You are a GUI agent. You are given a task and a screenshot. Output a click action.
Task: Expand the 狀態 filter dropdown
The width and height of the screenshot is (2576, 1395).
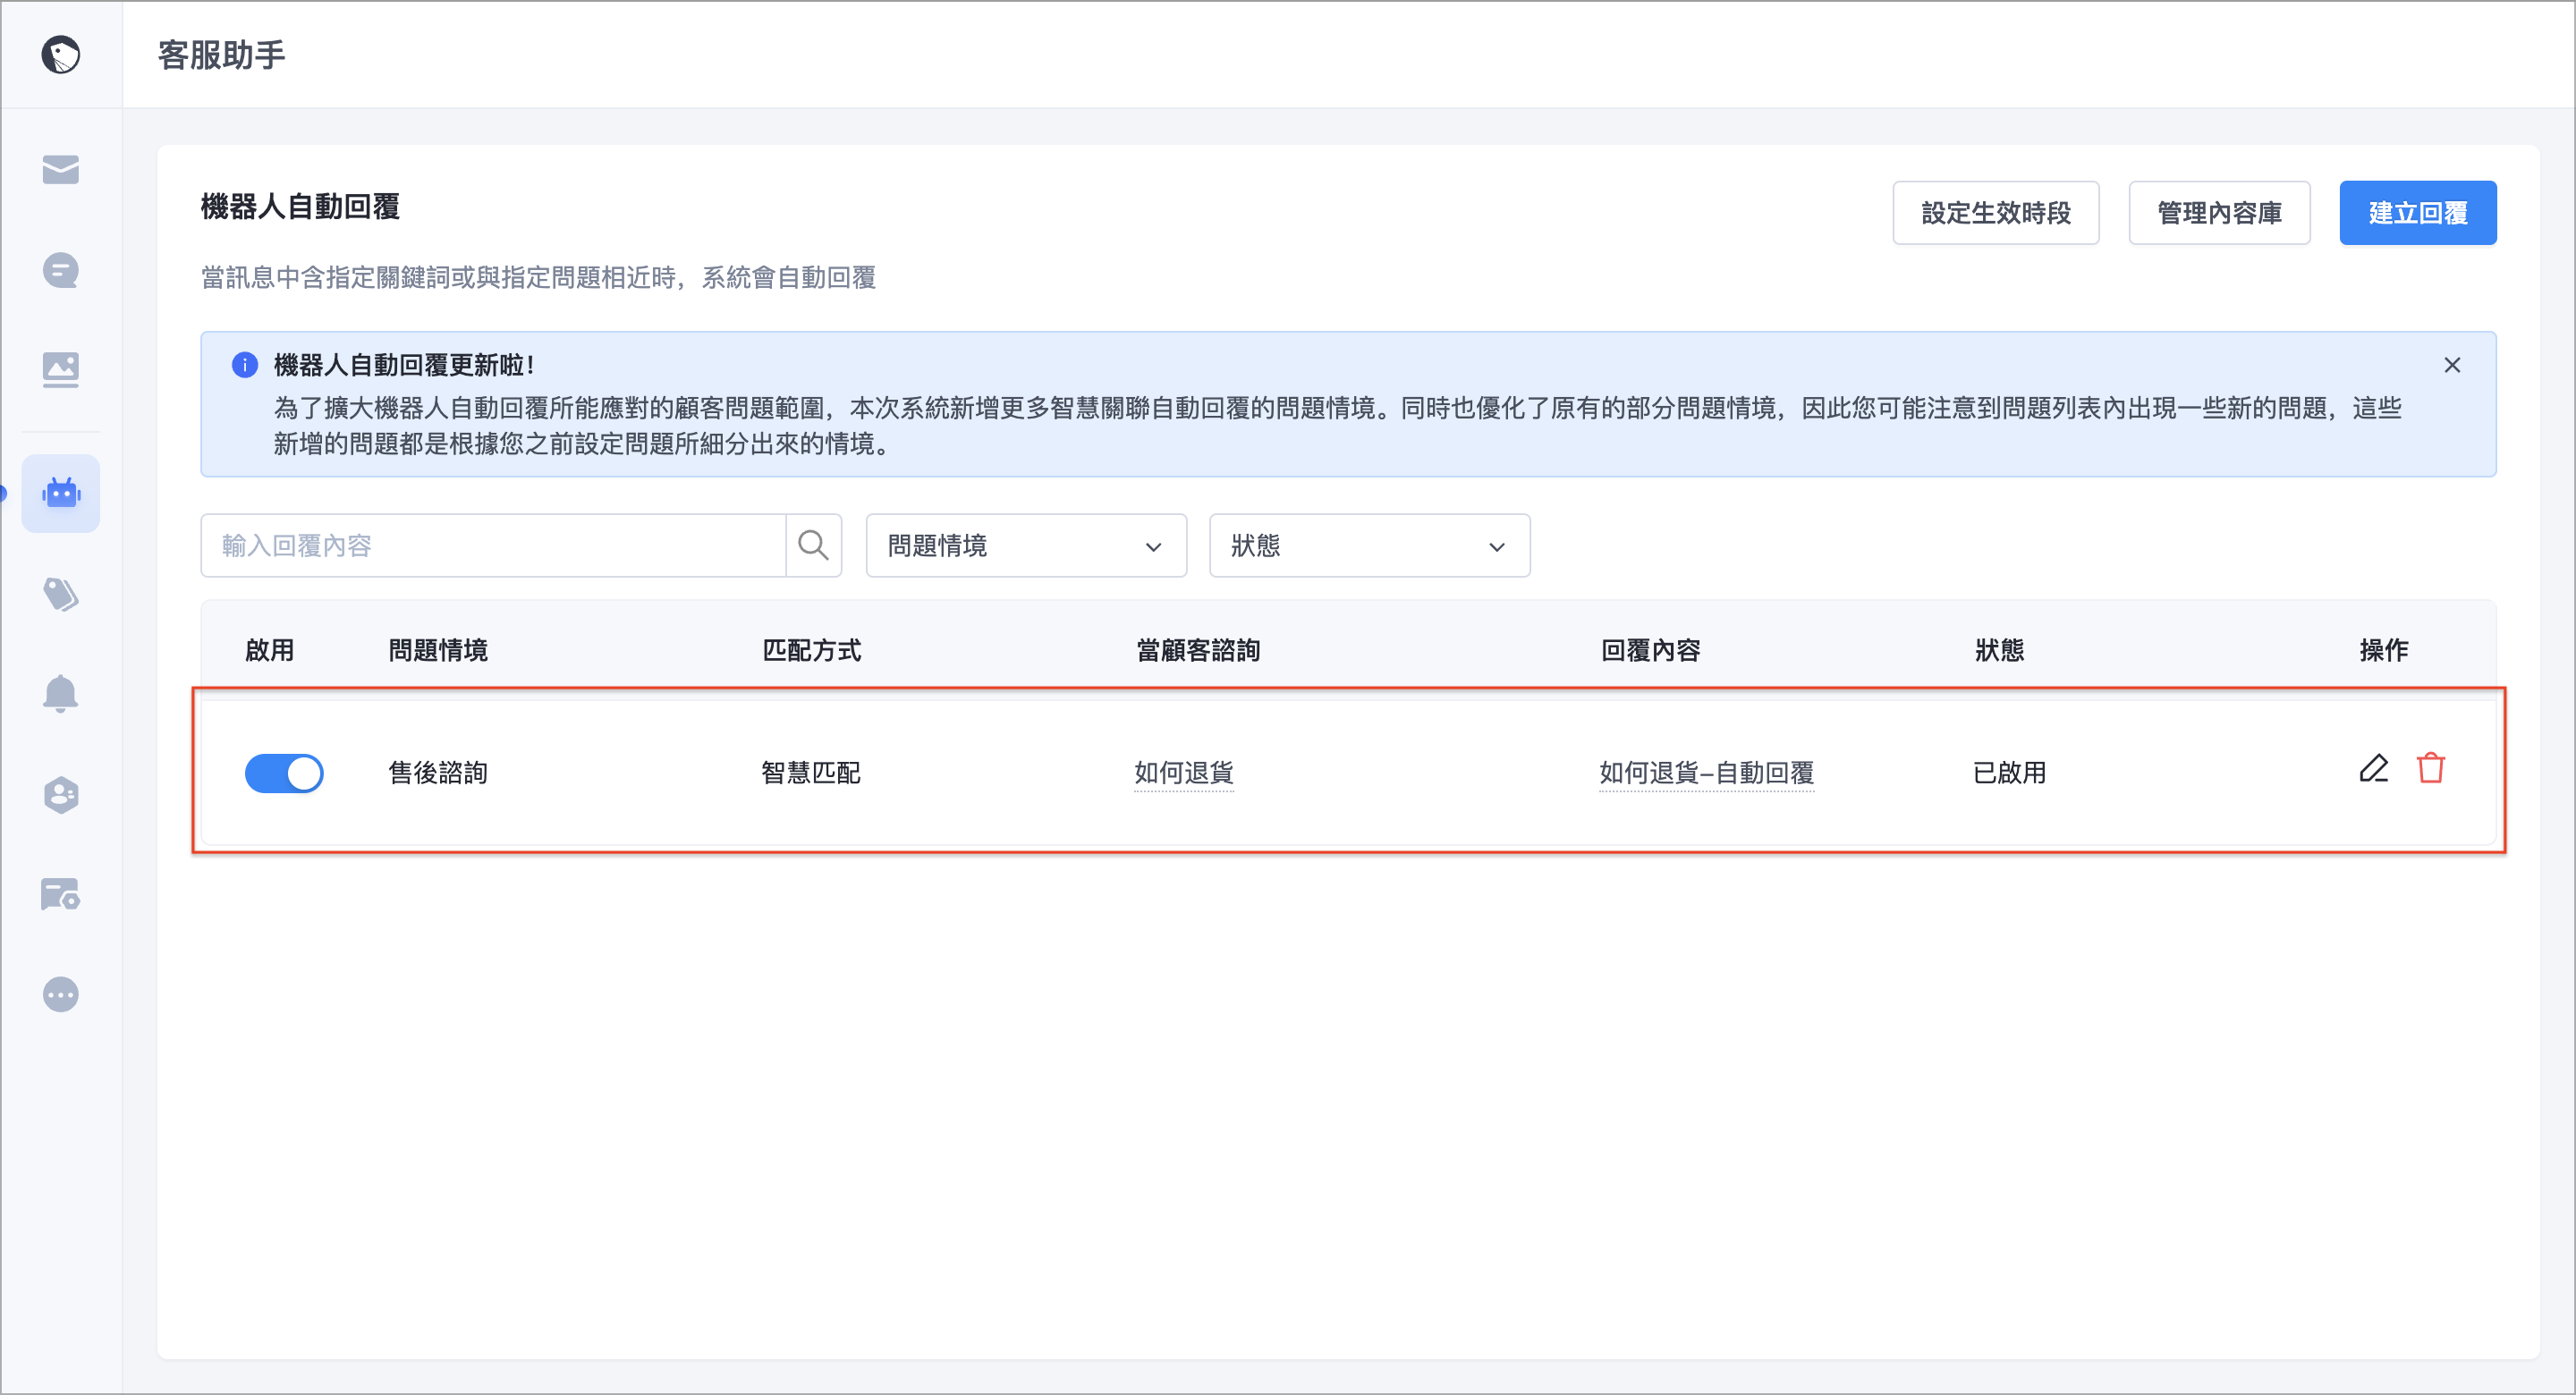[x=1369, y=545]
